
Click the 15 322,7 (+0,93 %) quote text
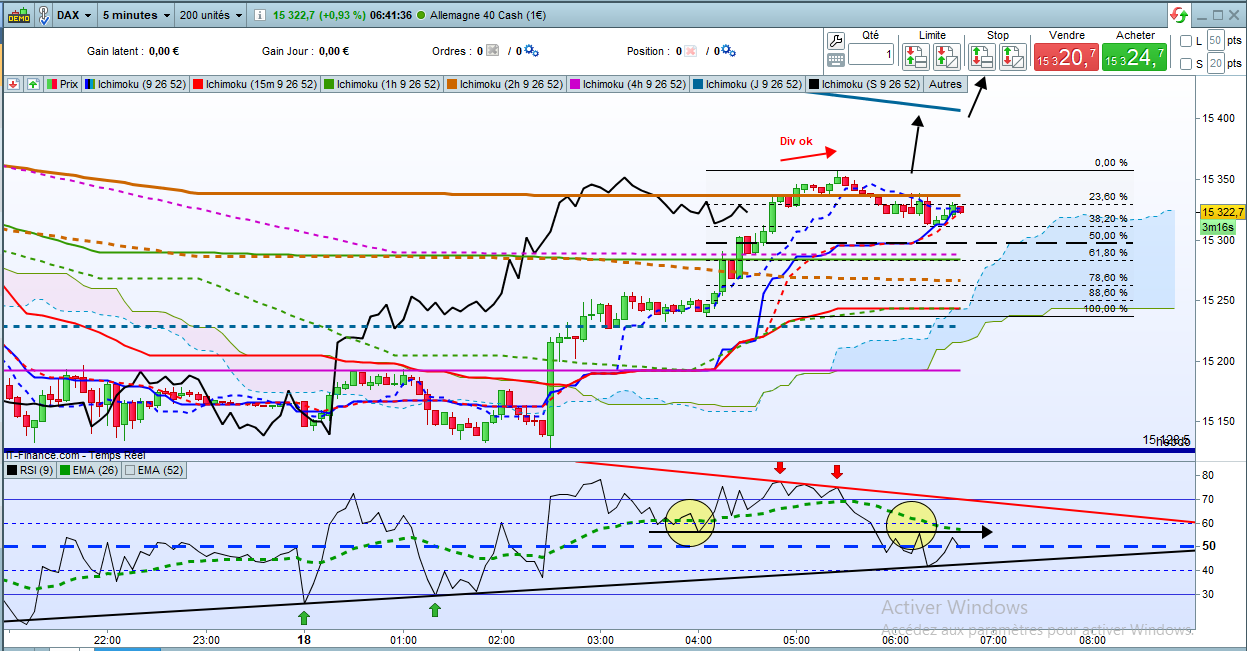(321, 16)
